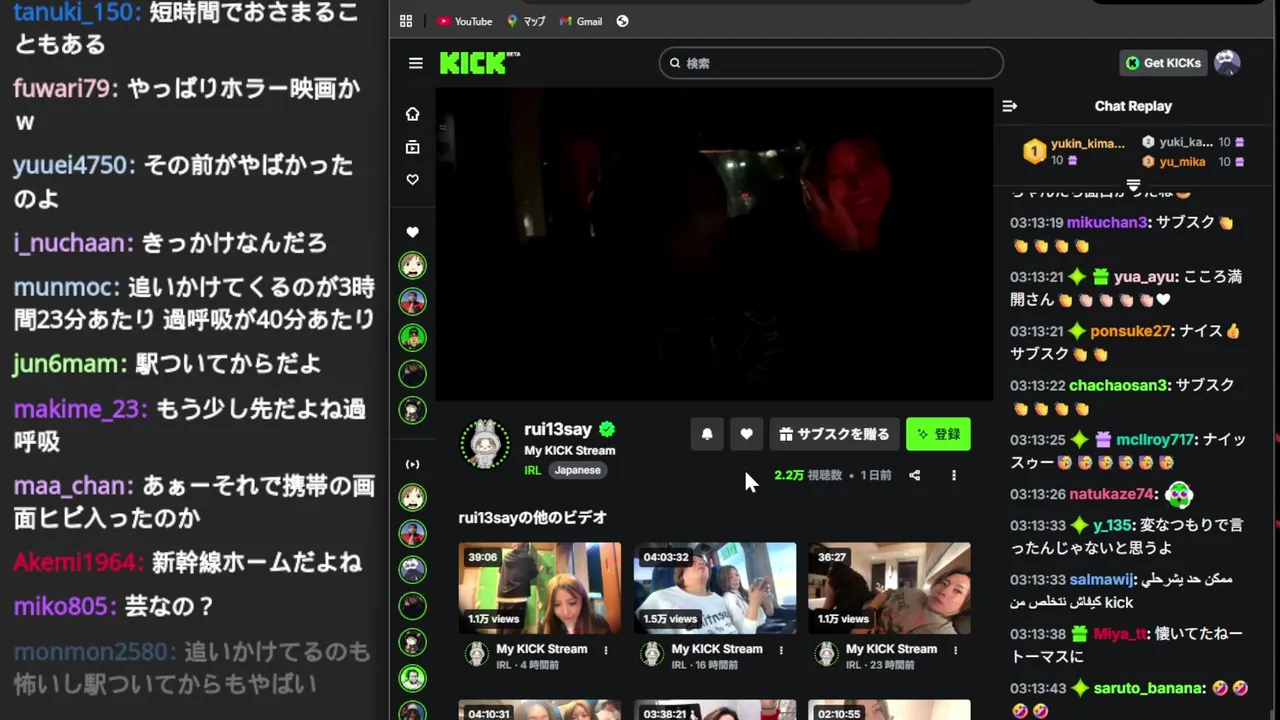Click the rui13sayの他のビデオ heading
The image size is (1280, 720).
coord(533,518)
